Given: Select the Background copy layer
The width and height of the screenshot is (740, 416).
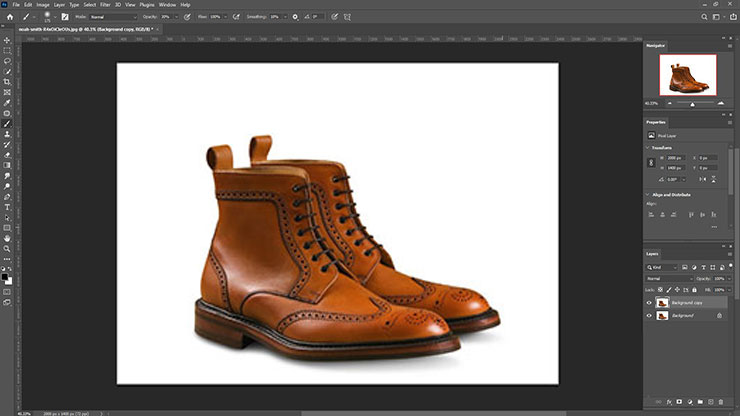Looking at the screenshot, I should click(687, 302).
